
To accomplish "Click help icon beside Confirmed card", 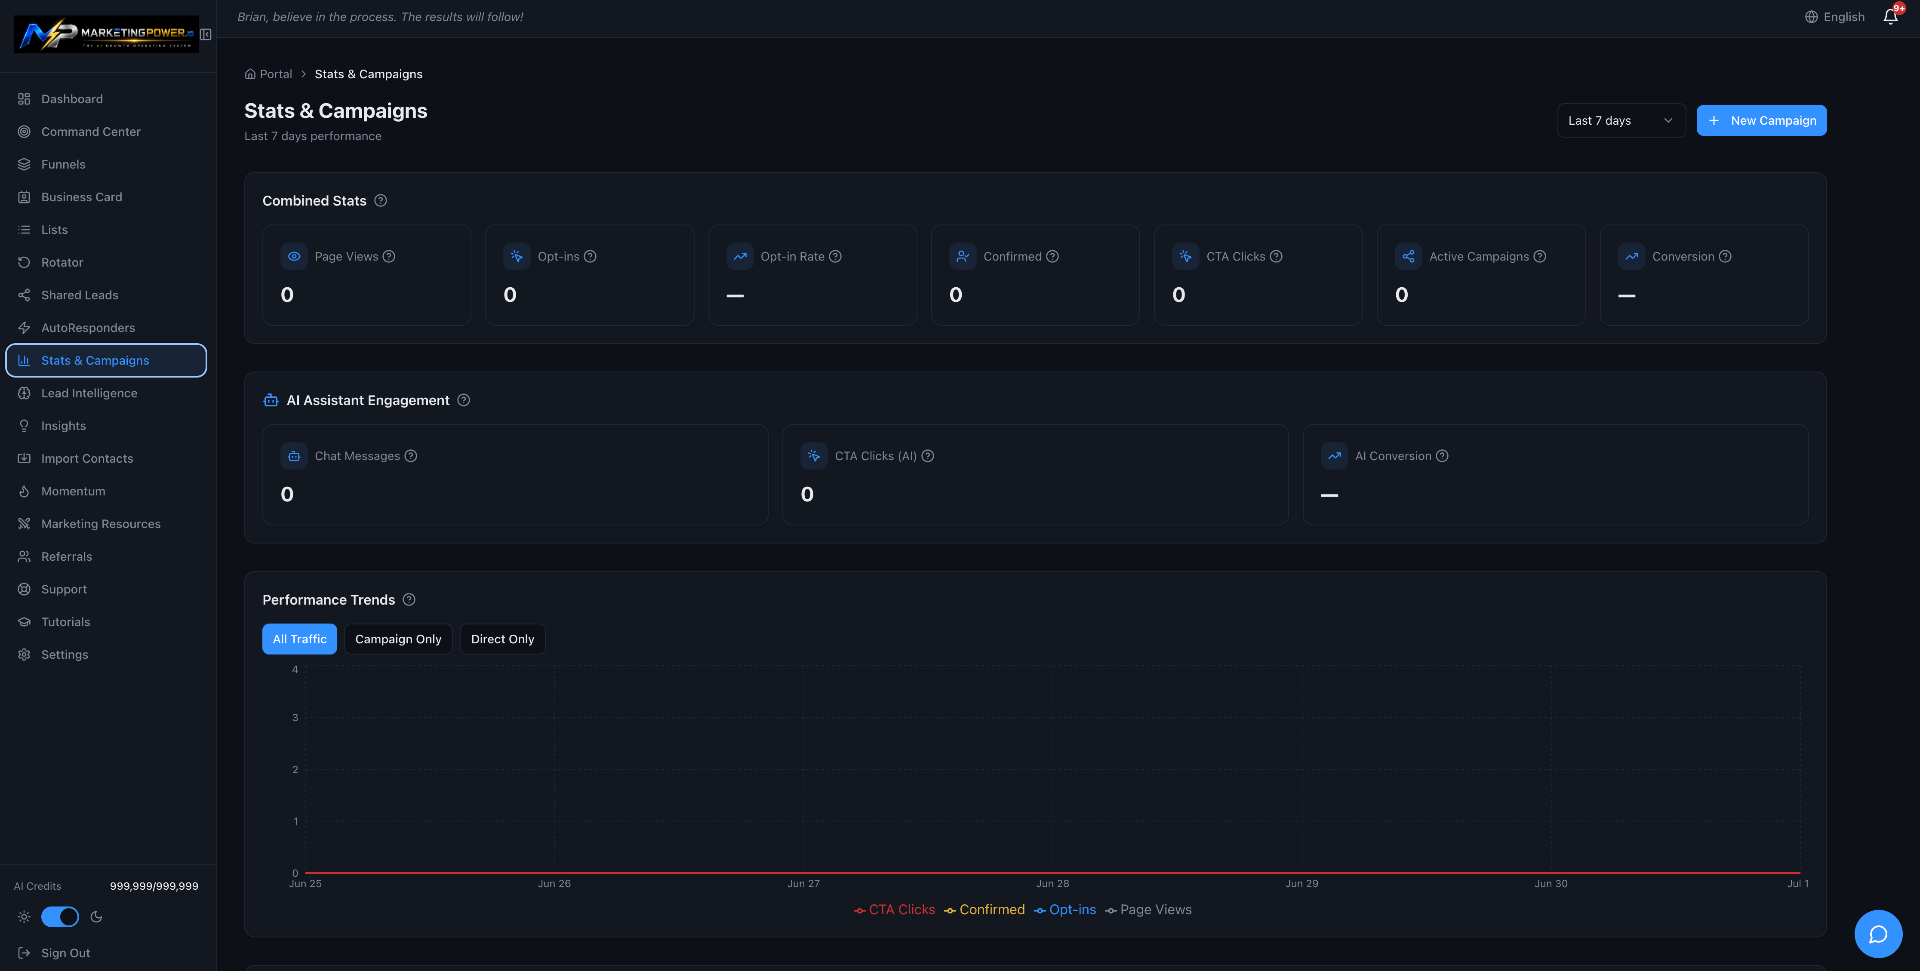I will [x=1052, y=257].
